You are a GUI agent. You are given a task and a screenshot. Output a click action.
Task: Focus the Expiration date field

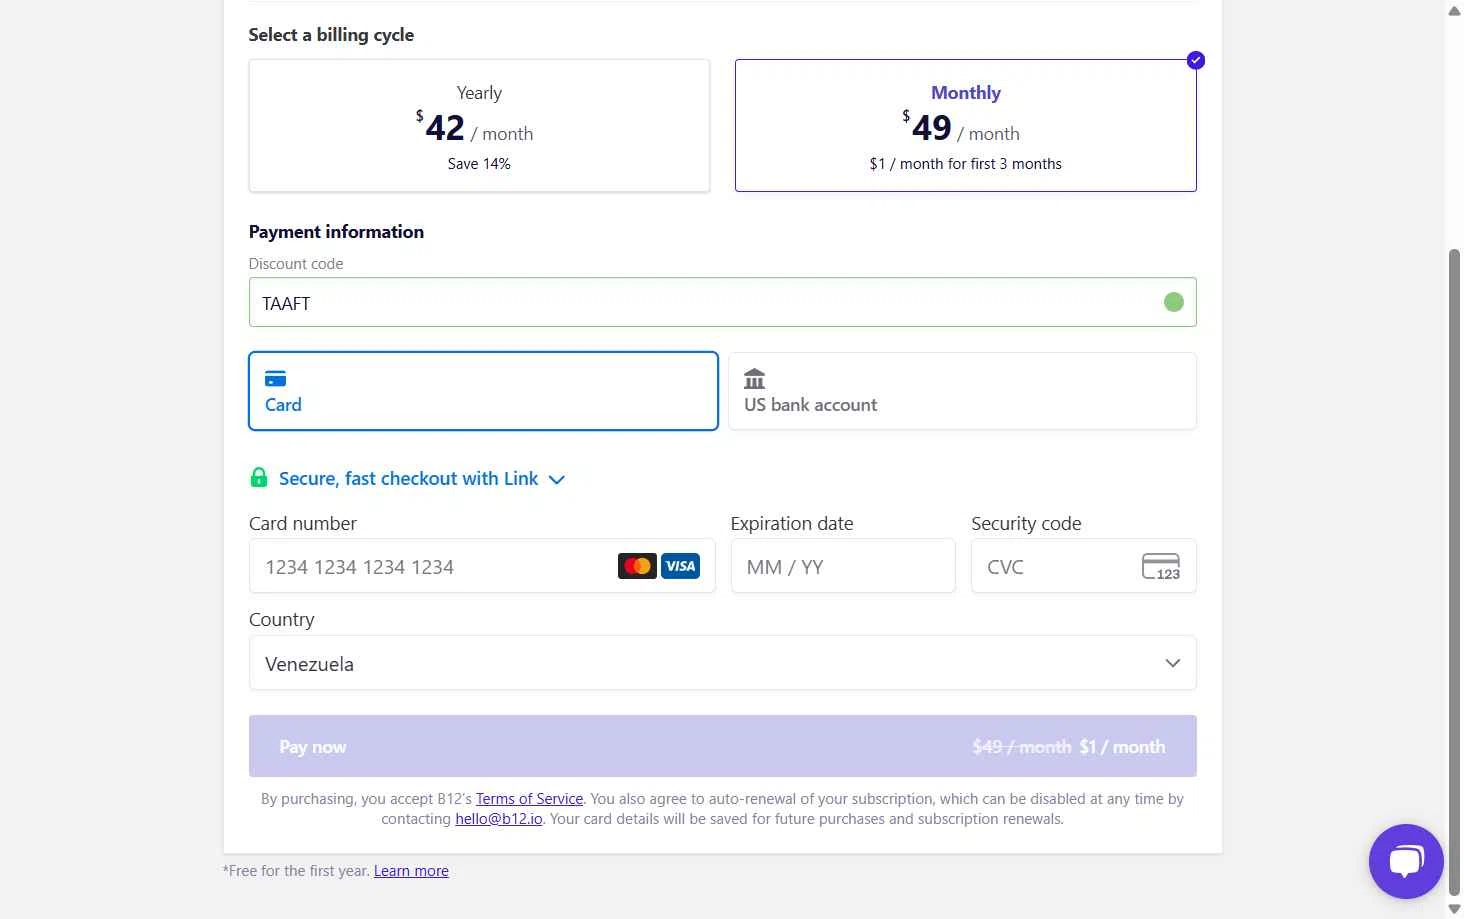[843, 566]
